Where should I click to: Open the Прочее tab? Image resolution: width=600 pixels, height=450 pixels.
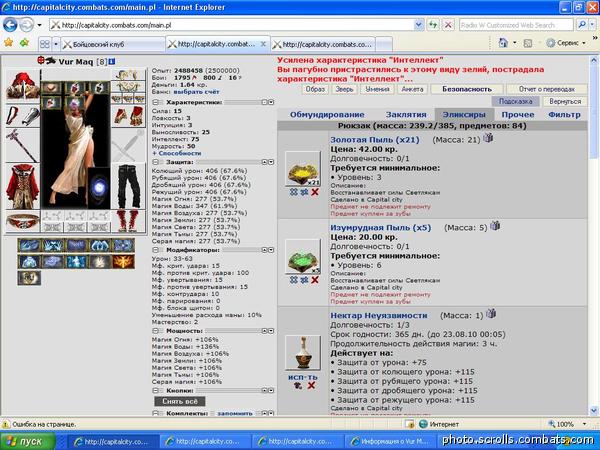click(x=518, y=114)
